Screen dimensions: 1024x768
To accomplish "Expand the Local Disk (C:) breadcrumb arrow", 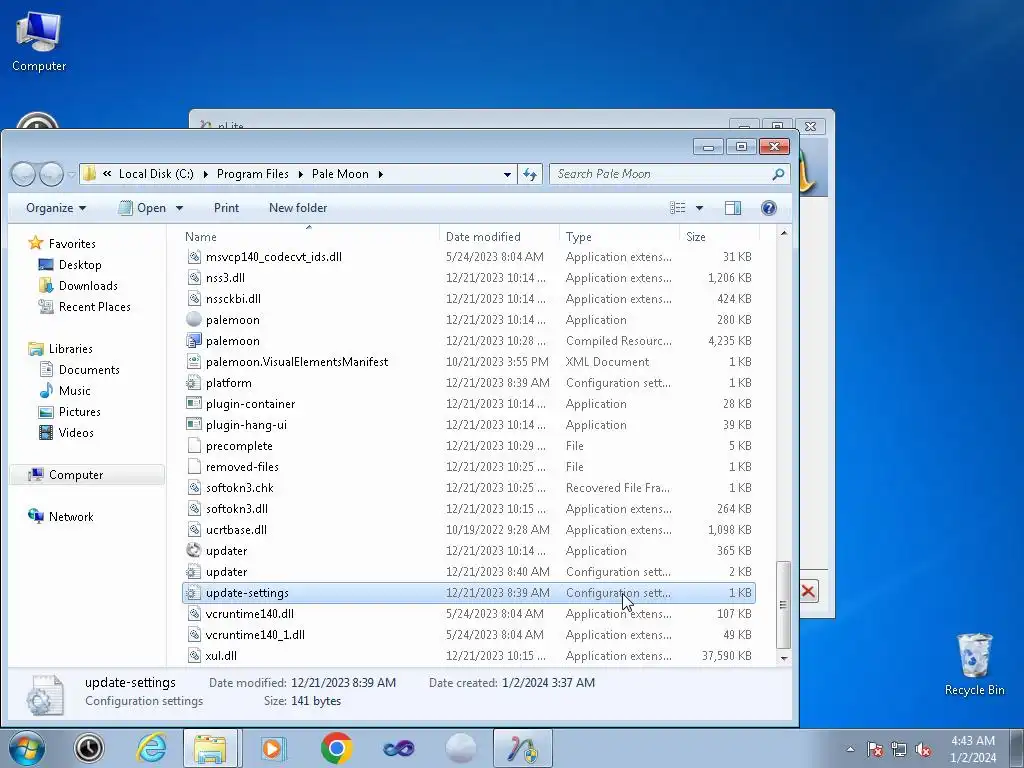I will click(205, 174).
